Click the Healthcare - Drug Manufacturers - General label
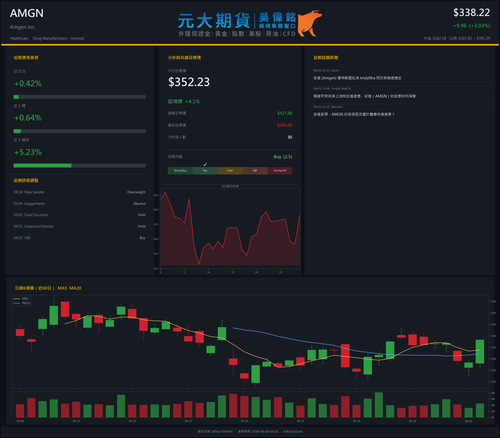The image size is (500, 438). [47, 38]
